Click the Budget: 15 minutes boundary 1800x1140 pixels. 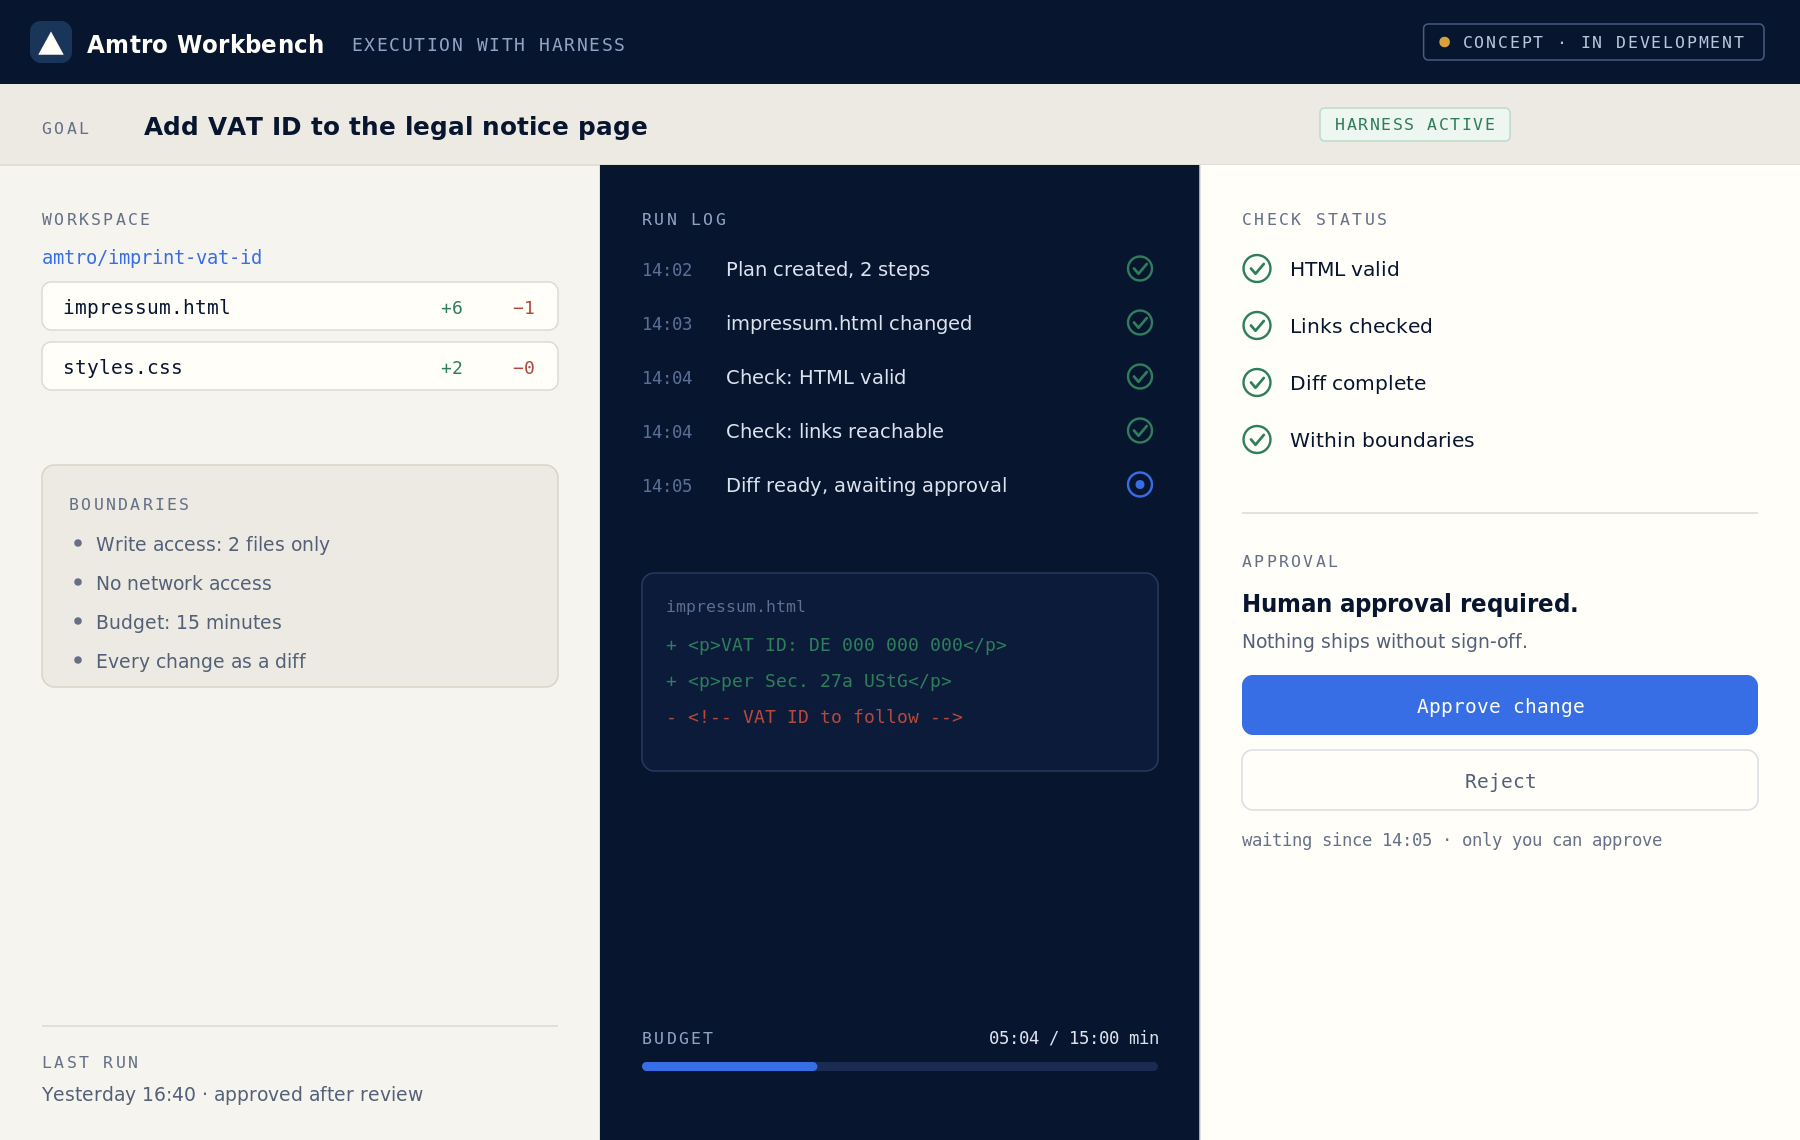click(x=189, y=622)
